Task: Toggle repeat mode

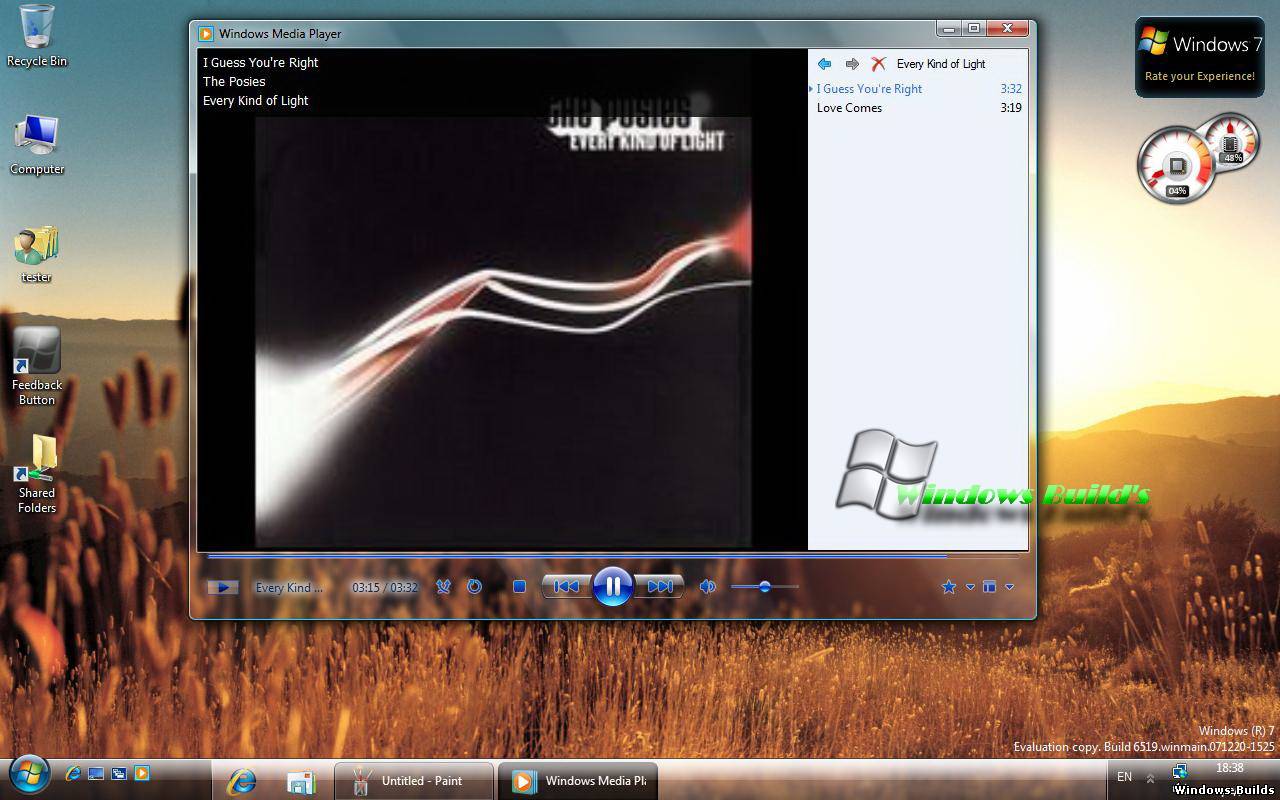Action: [x=475, y=587]
